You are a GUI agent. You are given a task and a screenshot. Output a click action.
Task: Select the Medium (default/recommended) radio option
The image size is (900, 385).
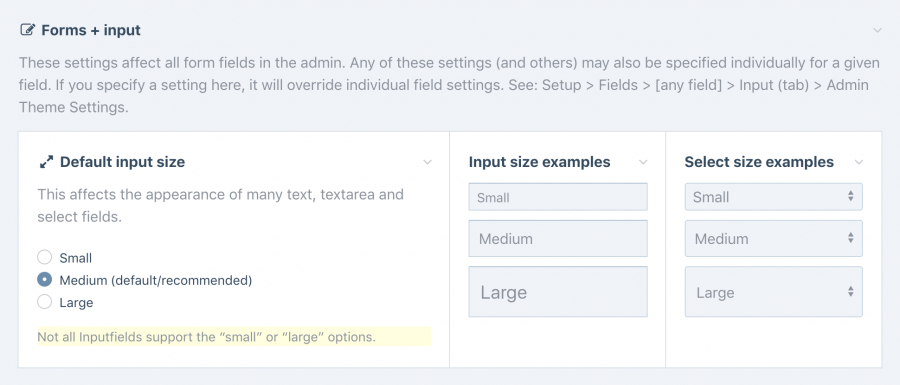click(x=44, y=280)
